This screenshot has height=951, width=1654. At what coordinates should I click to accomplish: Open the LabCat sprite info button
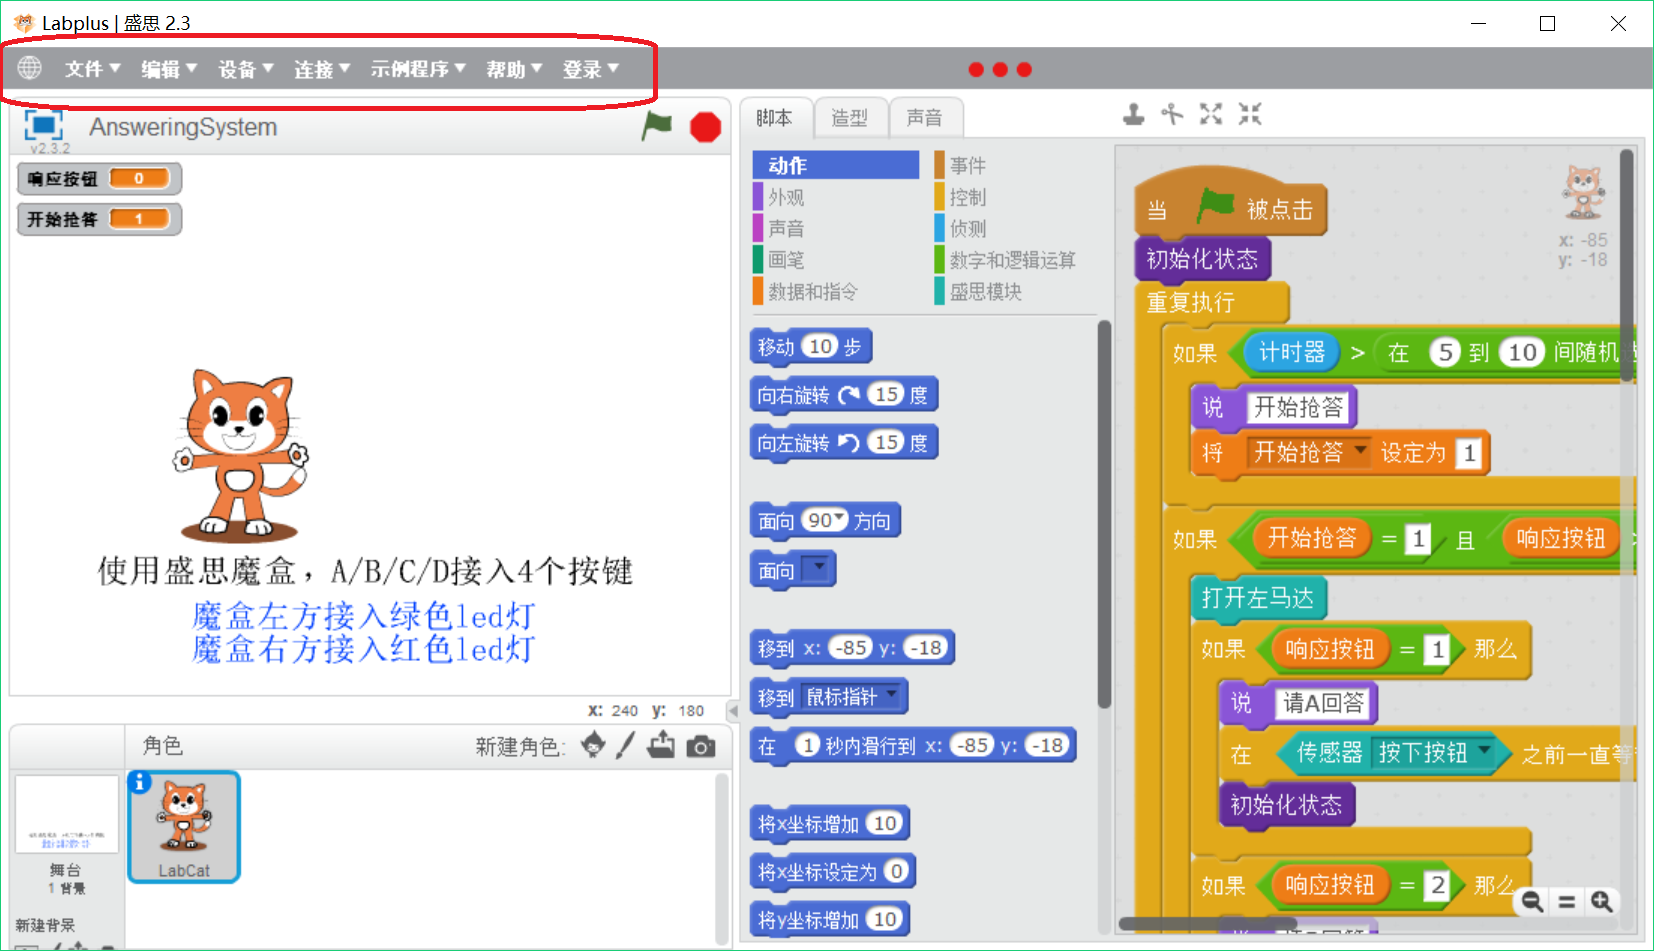pos(140,782)
